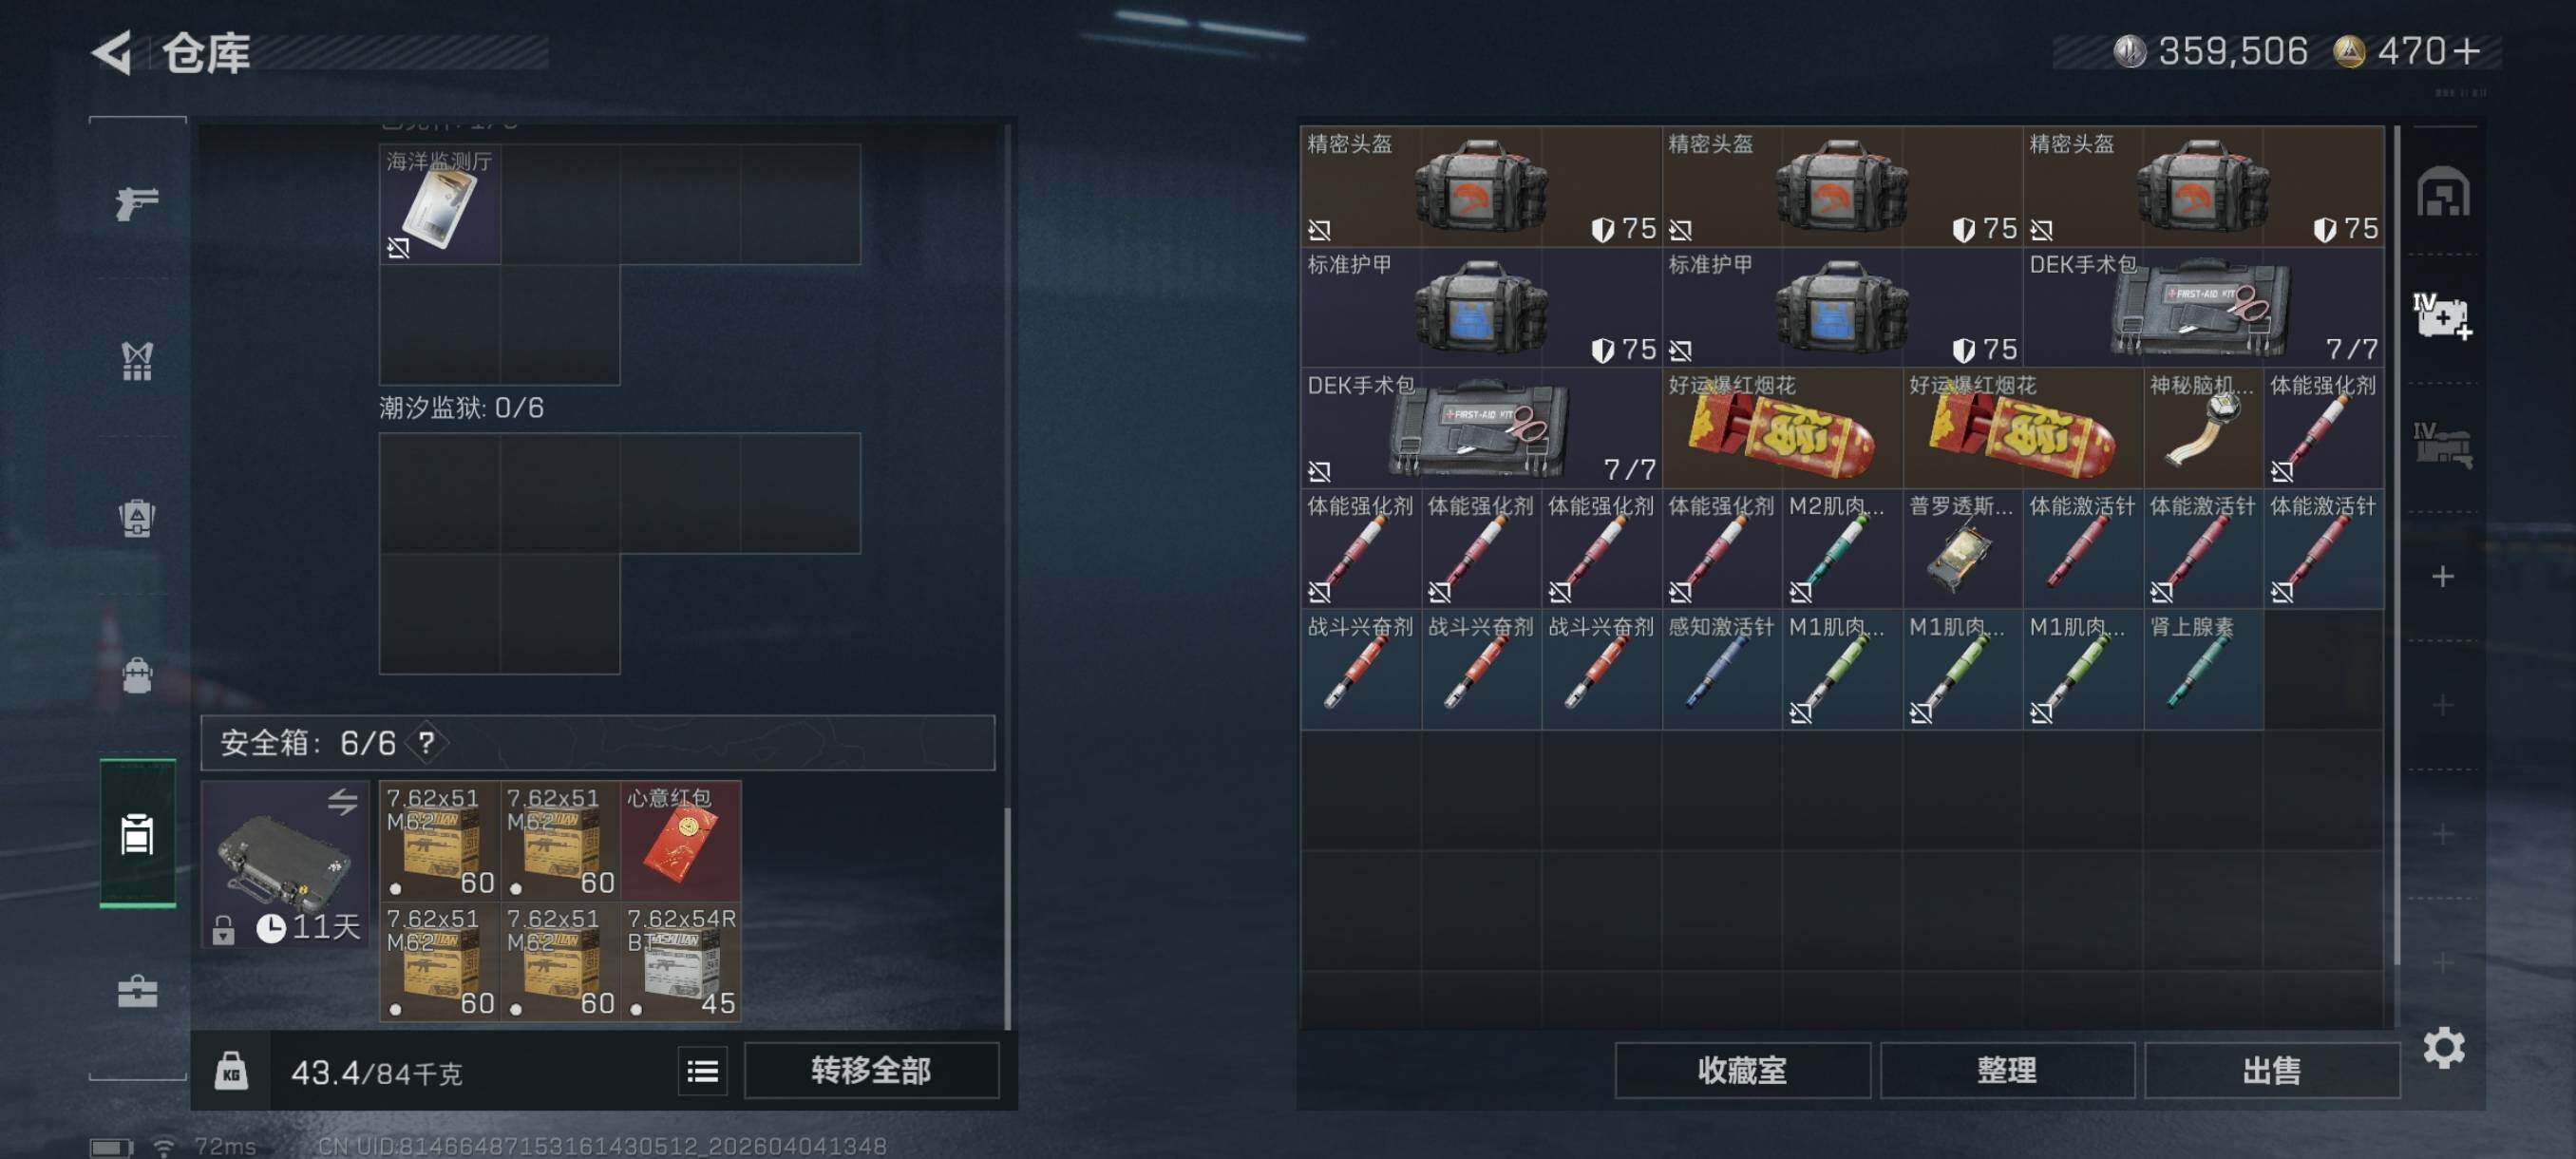Toggle the list view icon near 转移全部

pyautogui.click(x=702, y=1071)
